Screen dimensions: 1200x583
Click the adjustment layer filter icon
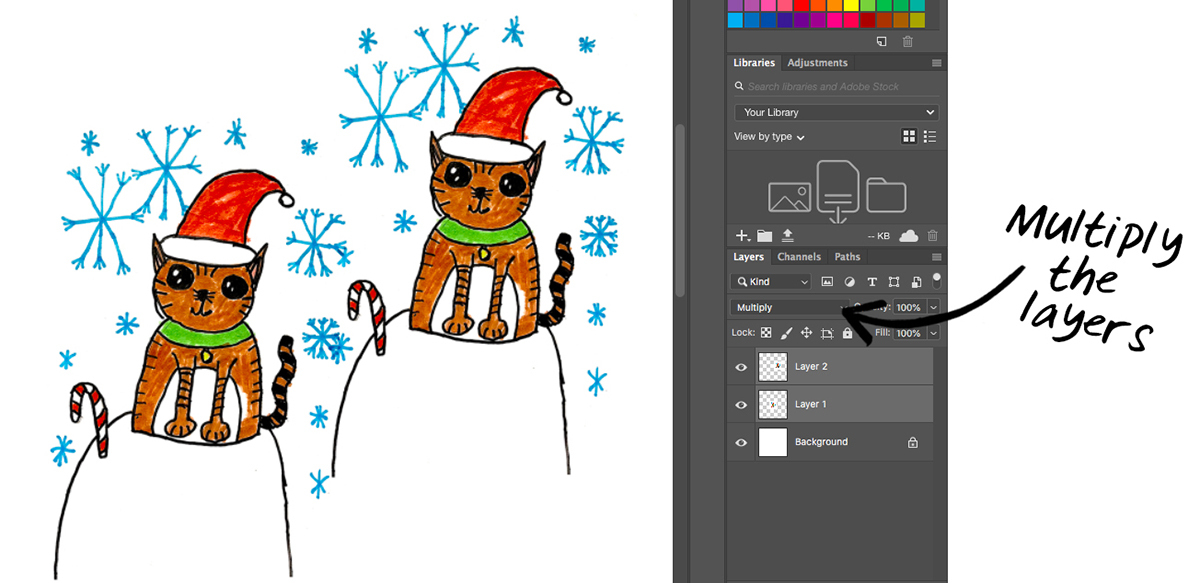(850, 282)
